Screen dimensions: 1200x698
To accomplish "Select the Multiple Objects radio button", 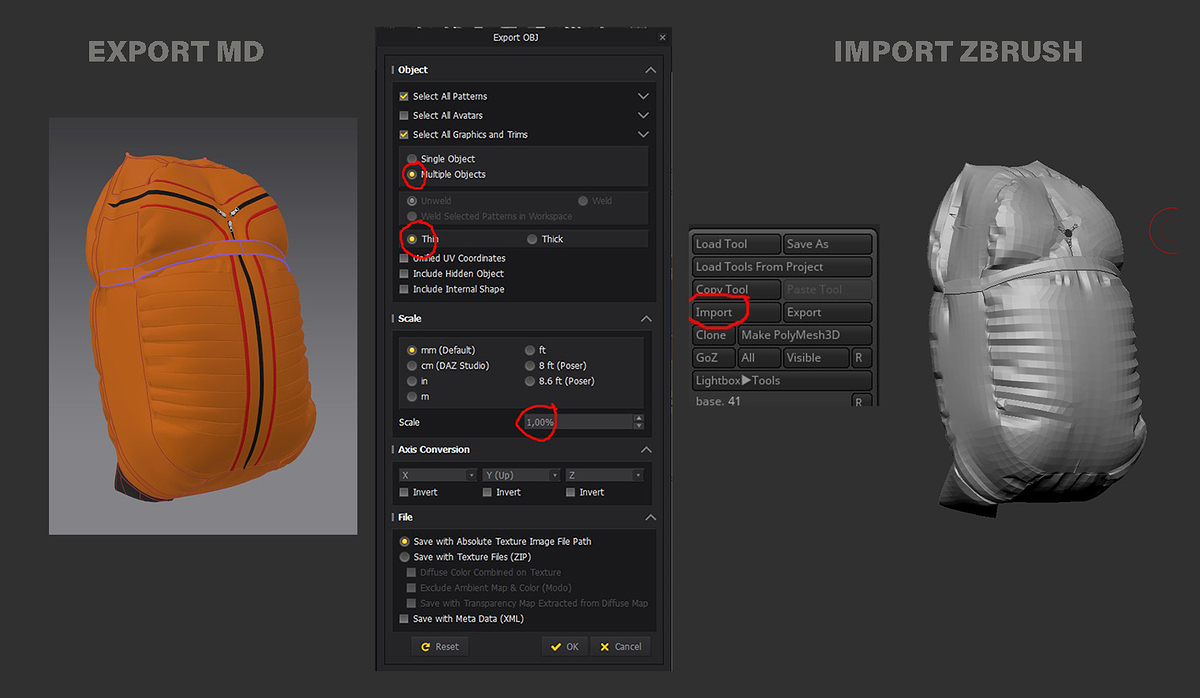I will [411, 175].
